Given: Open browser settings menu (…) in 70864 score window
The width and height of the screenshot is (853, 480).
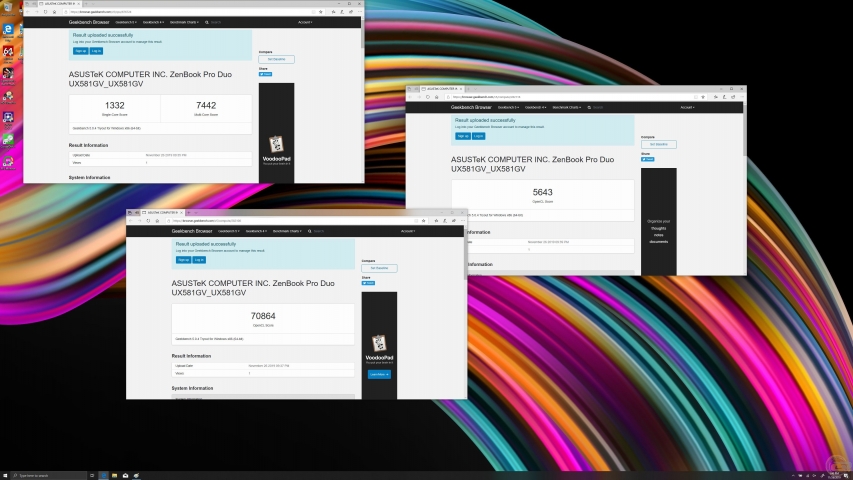Looking at the screenshot, I should [x=463, y=221].
